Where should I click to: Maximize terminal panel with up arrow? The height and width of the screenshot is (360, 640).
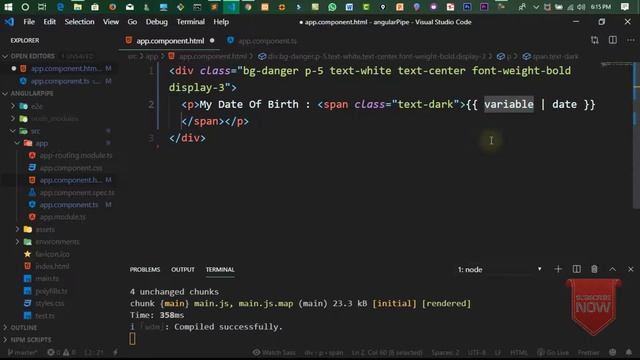(x=613, y=269)
